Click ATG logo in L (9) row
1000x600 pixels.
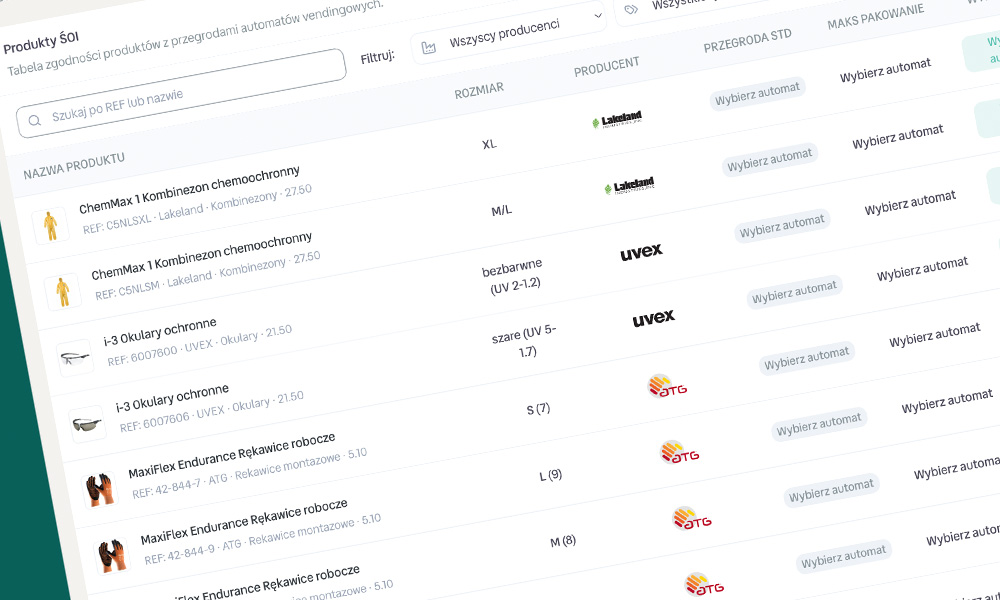(x=679, y=452)
